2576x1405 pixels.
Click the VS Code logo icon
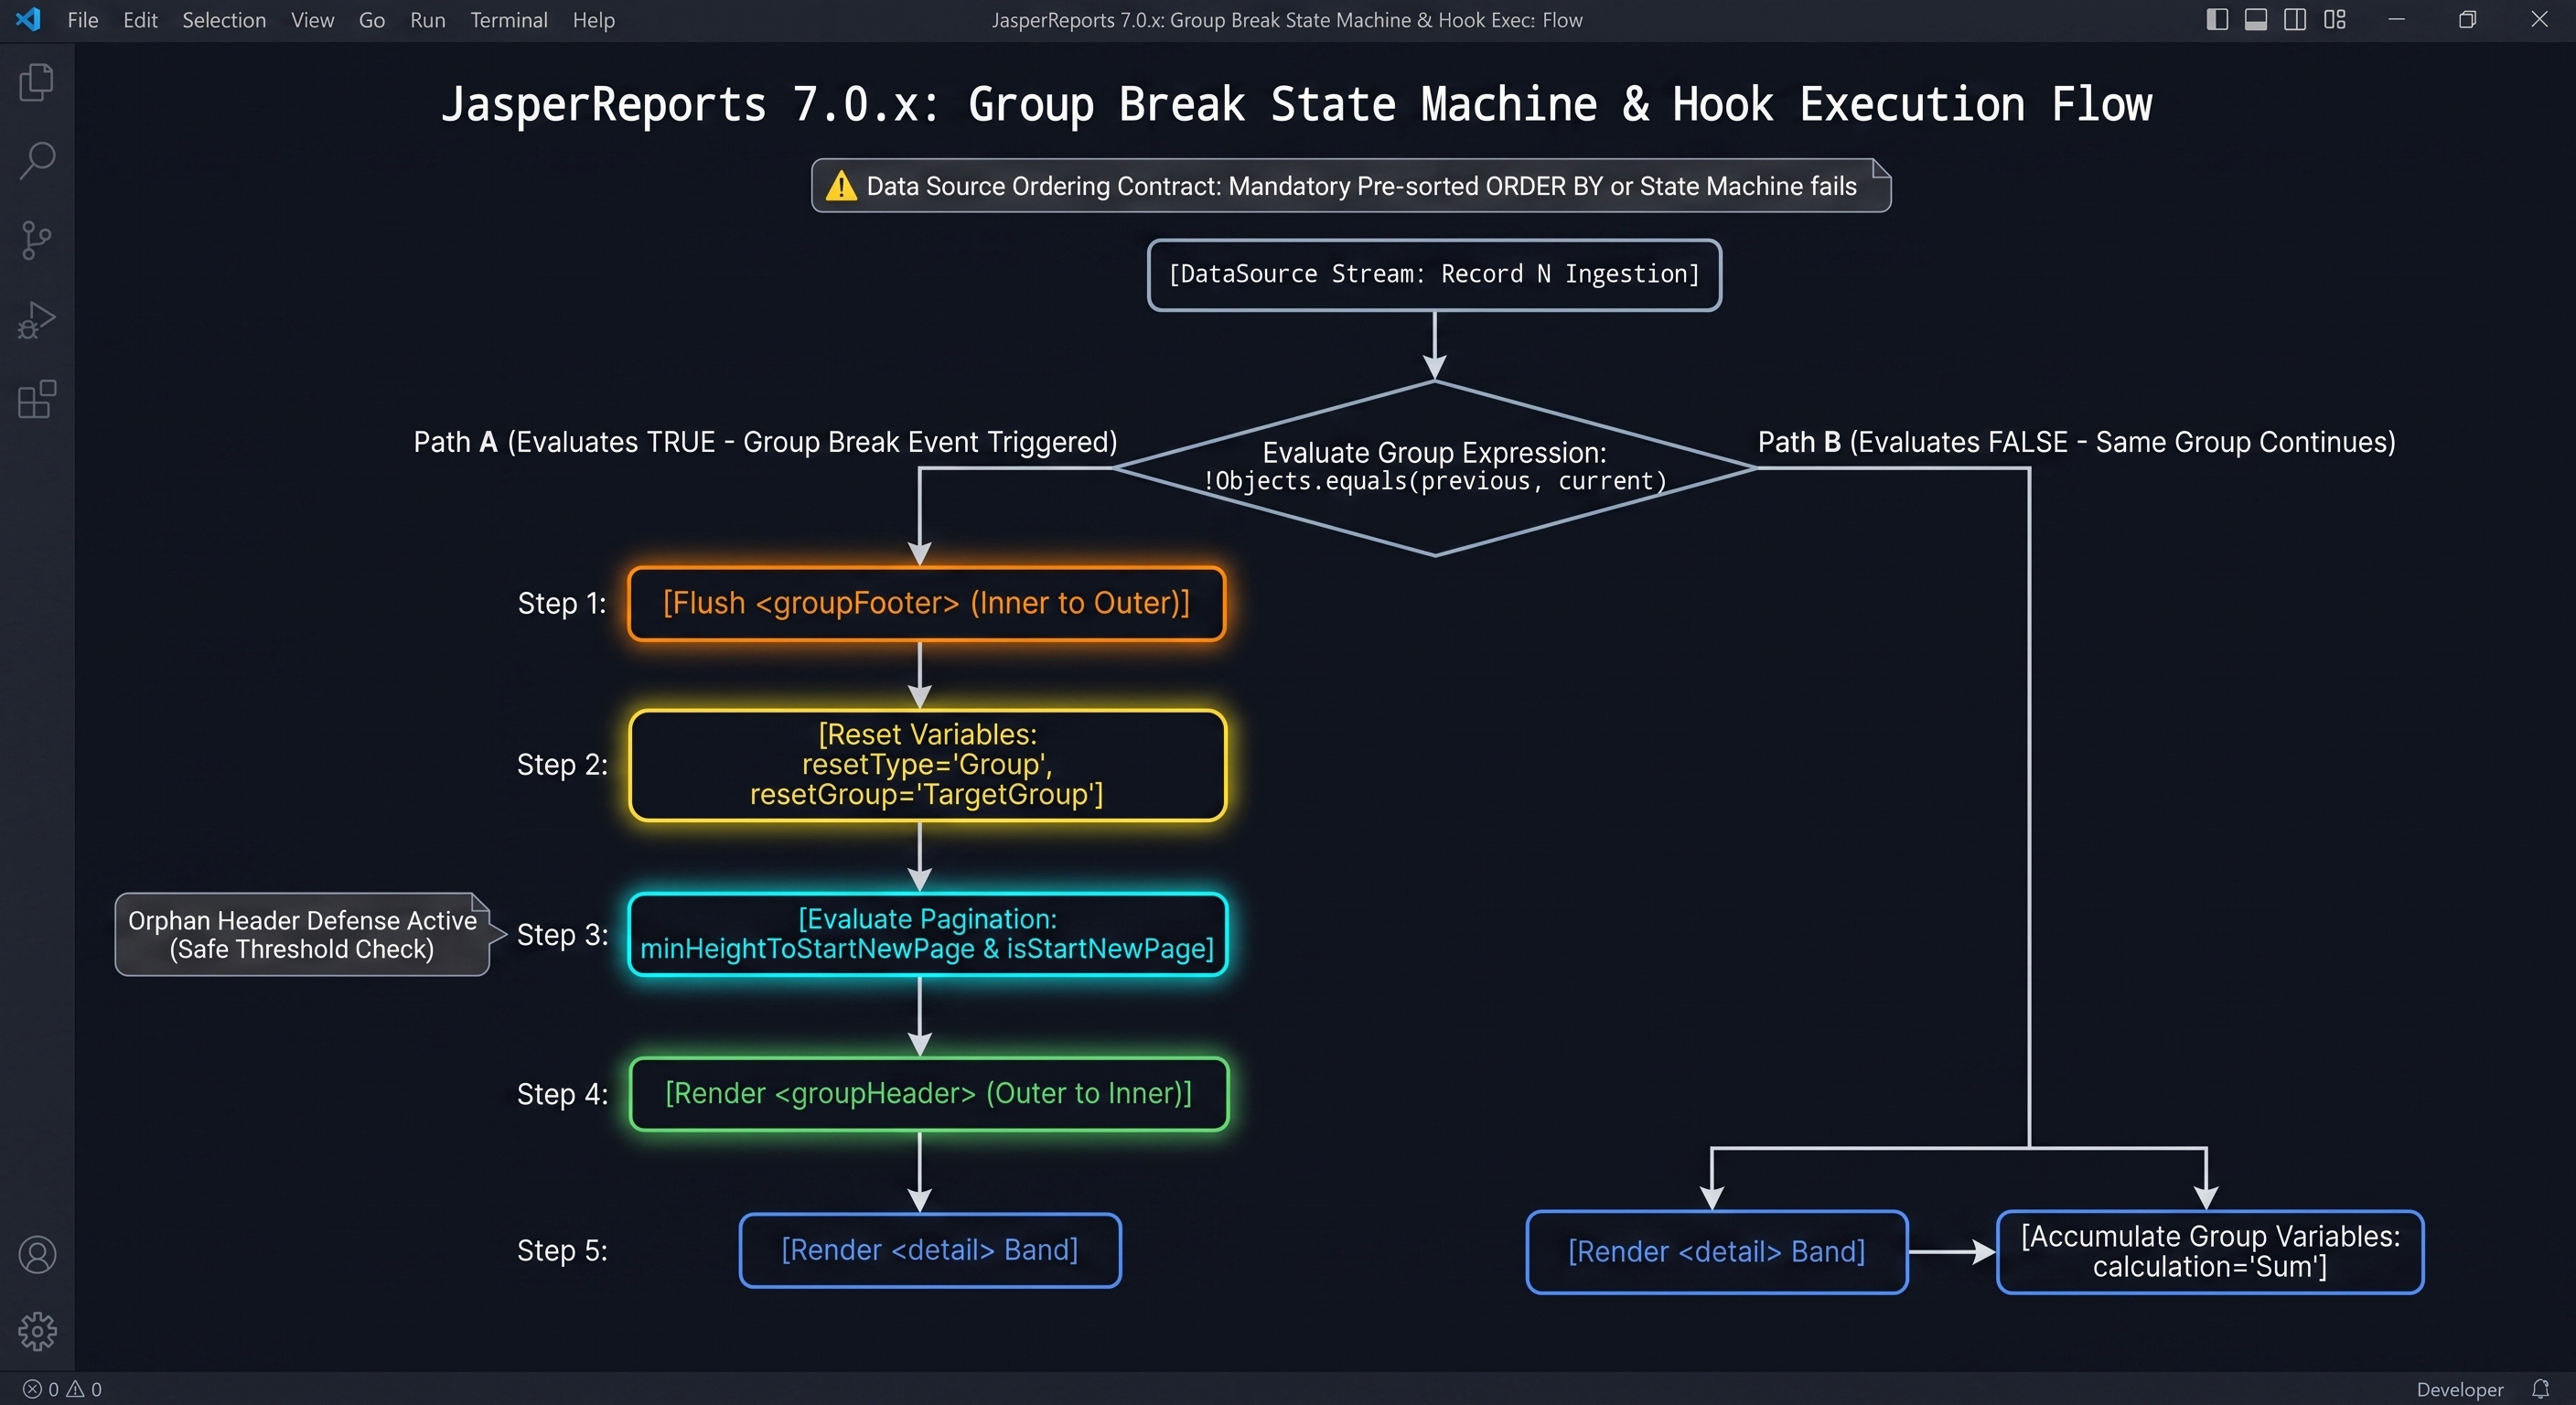(x=29, y=19)
